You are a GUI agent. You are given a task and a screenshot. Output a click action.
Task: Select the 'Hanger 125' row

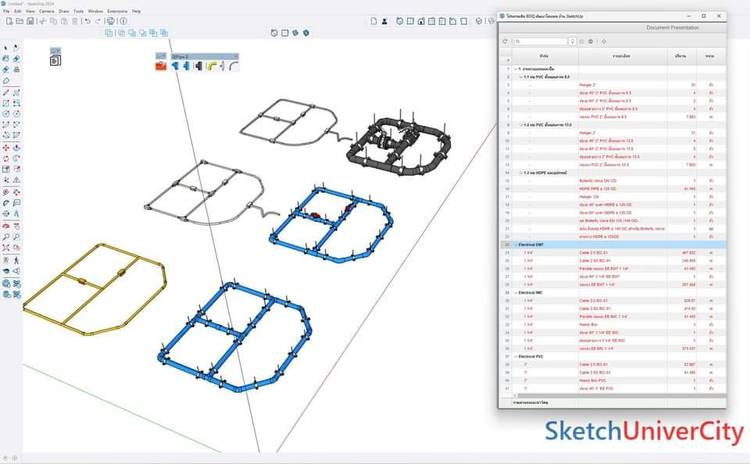(613, 197)
